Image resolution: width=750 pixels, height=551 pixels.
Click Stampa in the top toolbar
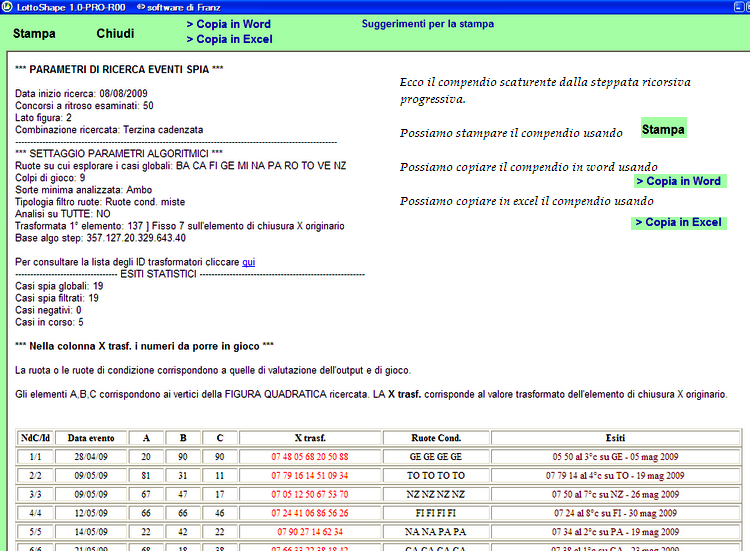[x=34, y=33]
